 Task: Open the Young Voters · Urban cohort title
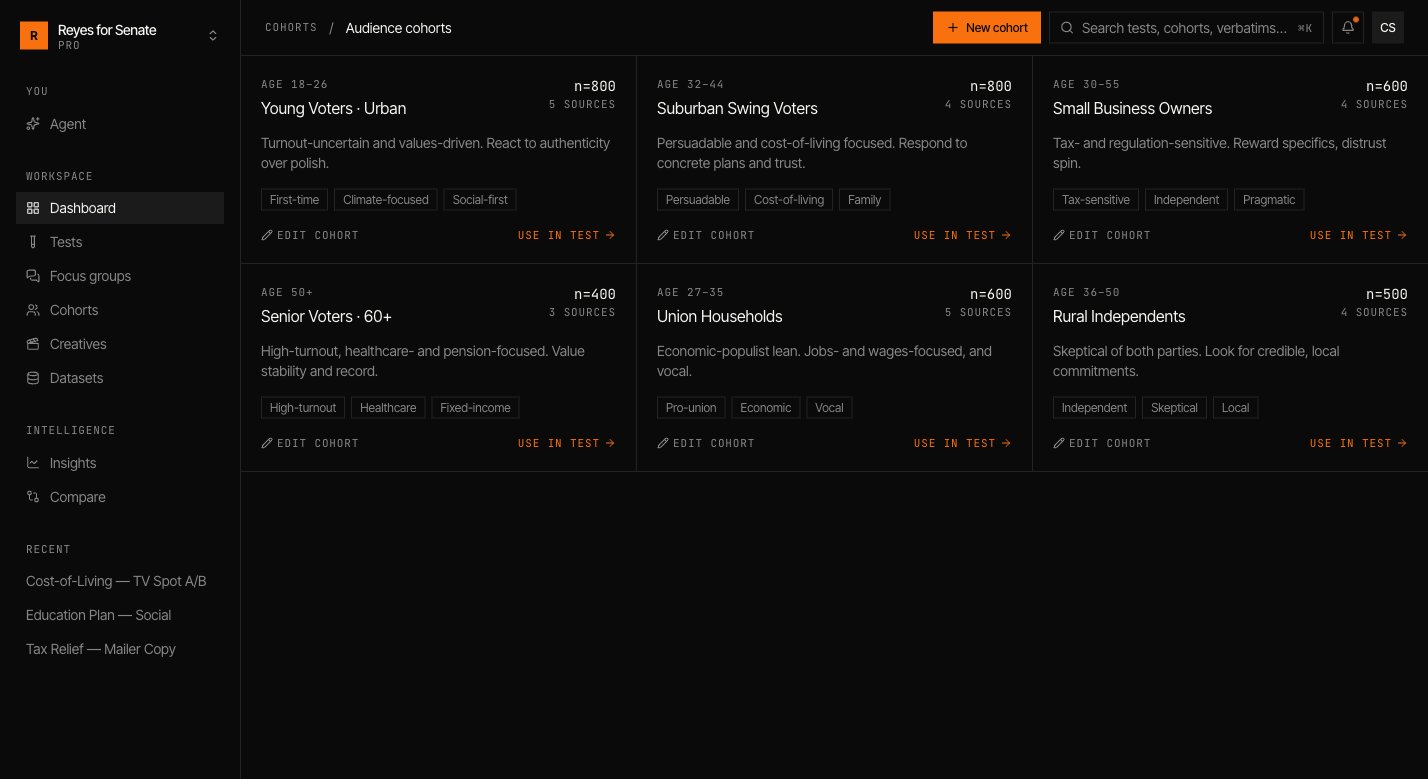[x=334, y=108]
